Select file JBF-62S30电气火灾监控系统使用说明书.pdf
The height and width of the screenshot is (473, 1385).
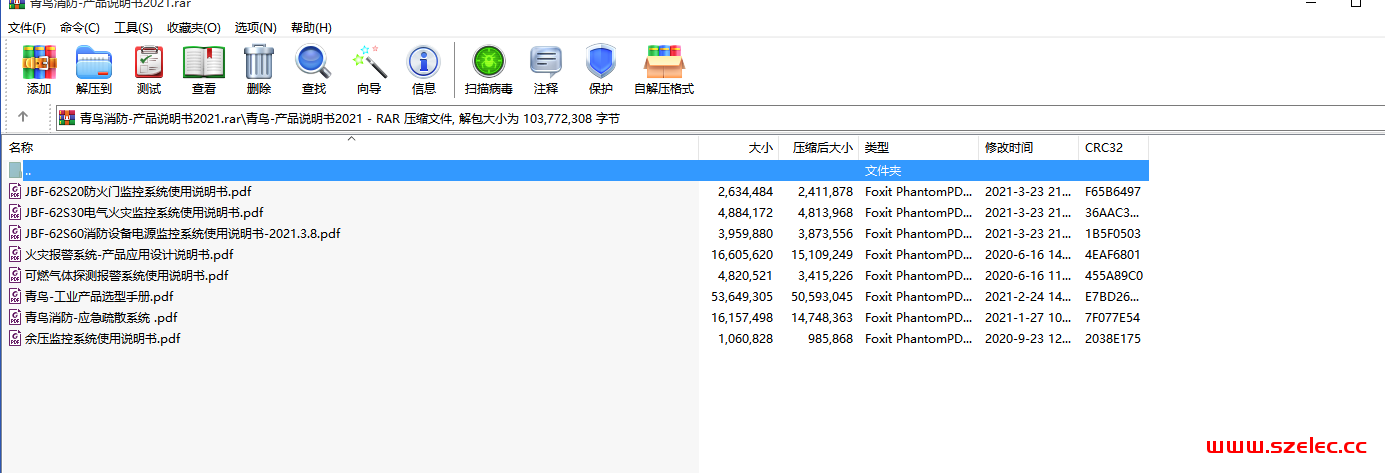tap(144, 212)
